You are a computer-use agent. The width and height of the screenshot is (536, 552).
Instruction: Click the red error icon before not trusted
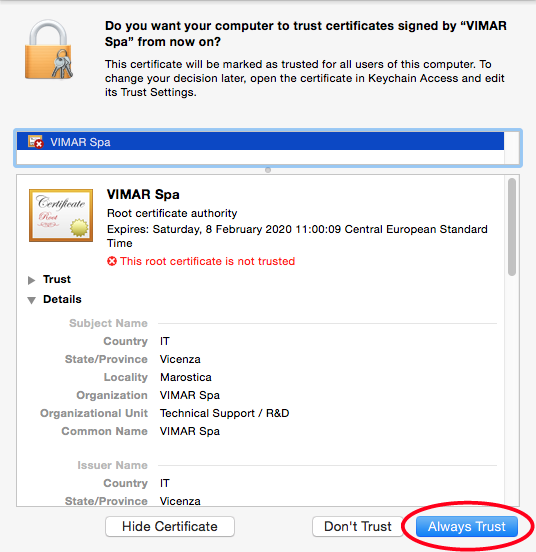[112, 261]
